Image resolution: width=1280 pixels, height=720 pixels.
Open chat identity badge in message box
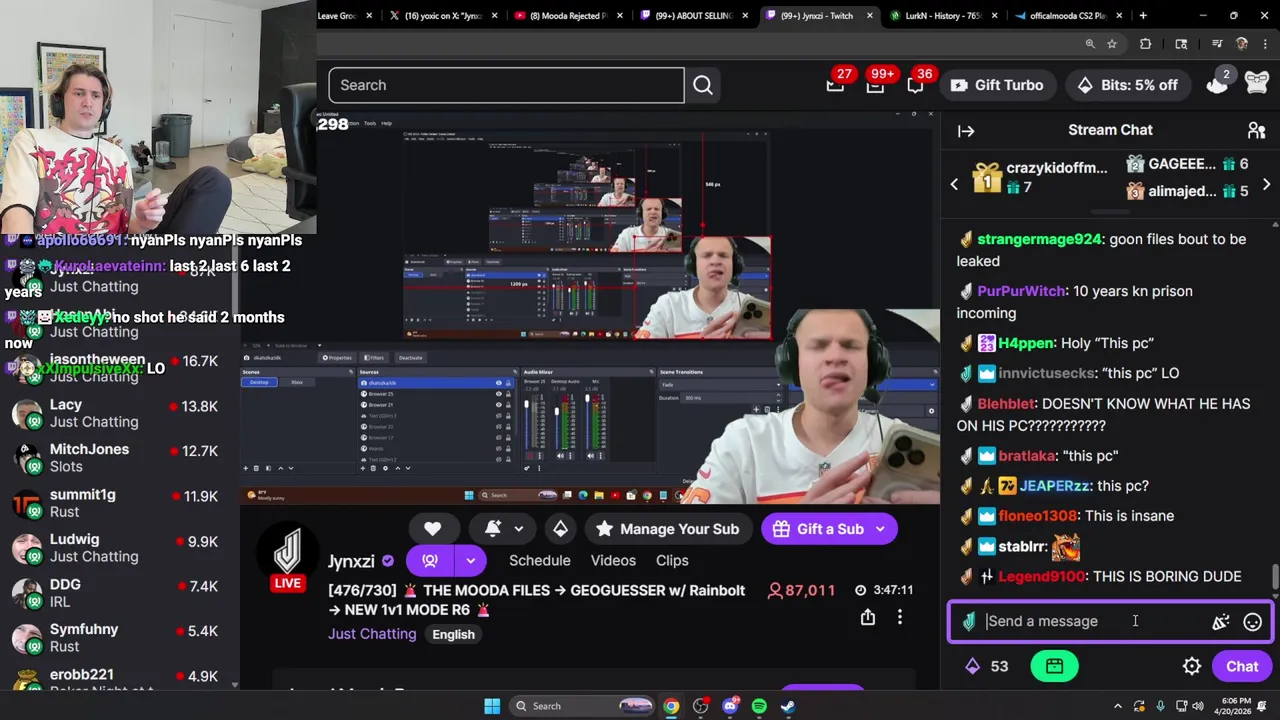[969, 622]
